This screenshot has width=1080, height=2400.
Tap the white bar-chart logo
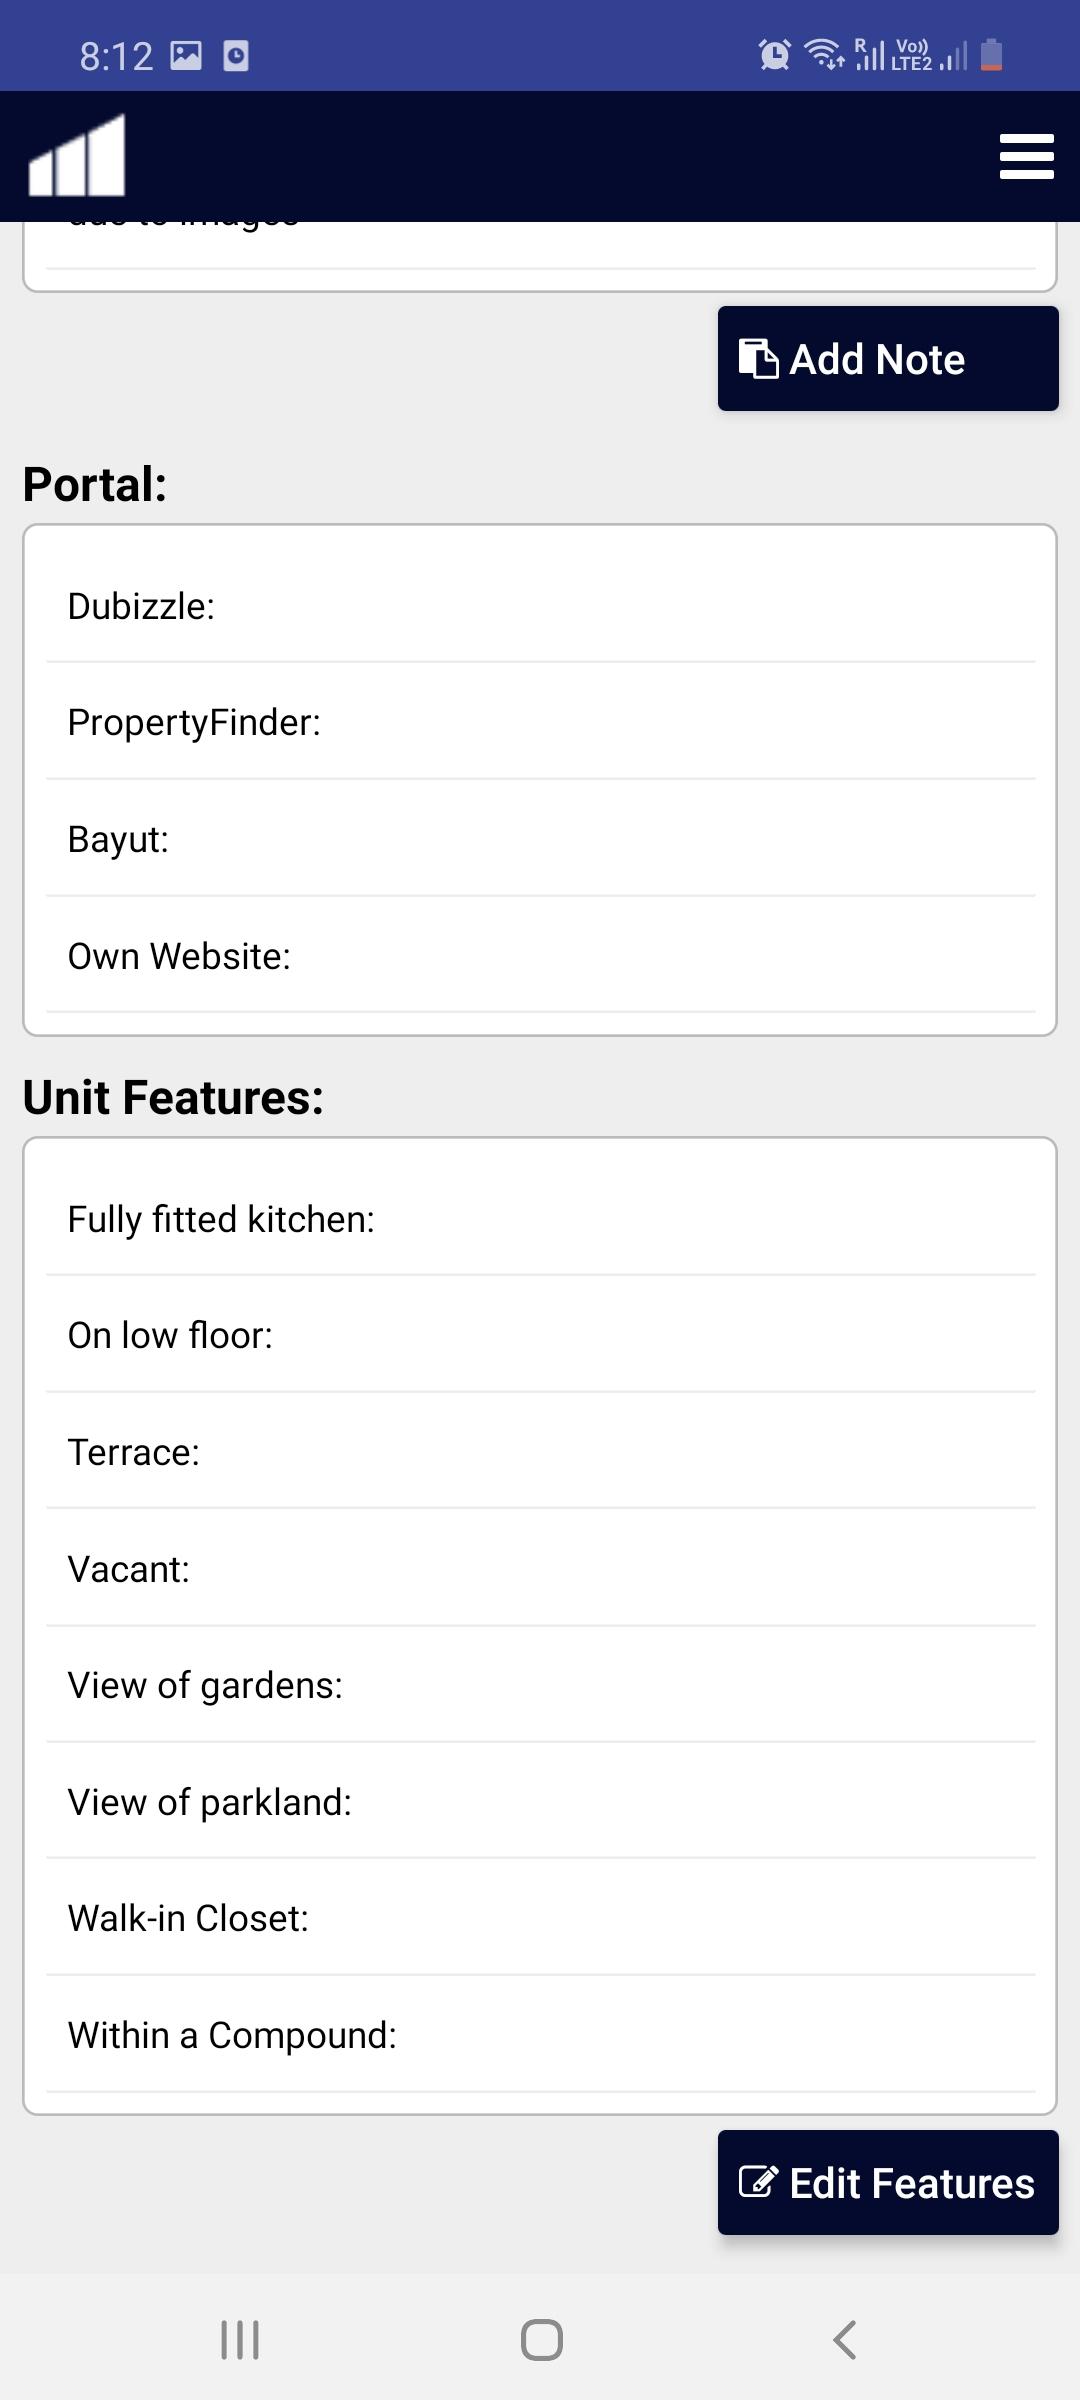click(77, 155)
